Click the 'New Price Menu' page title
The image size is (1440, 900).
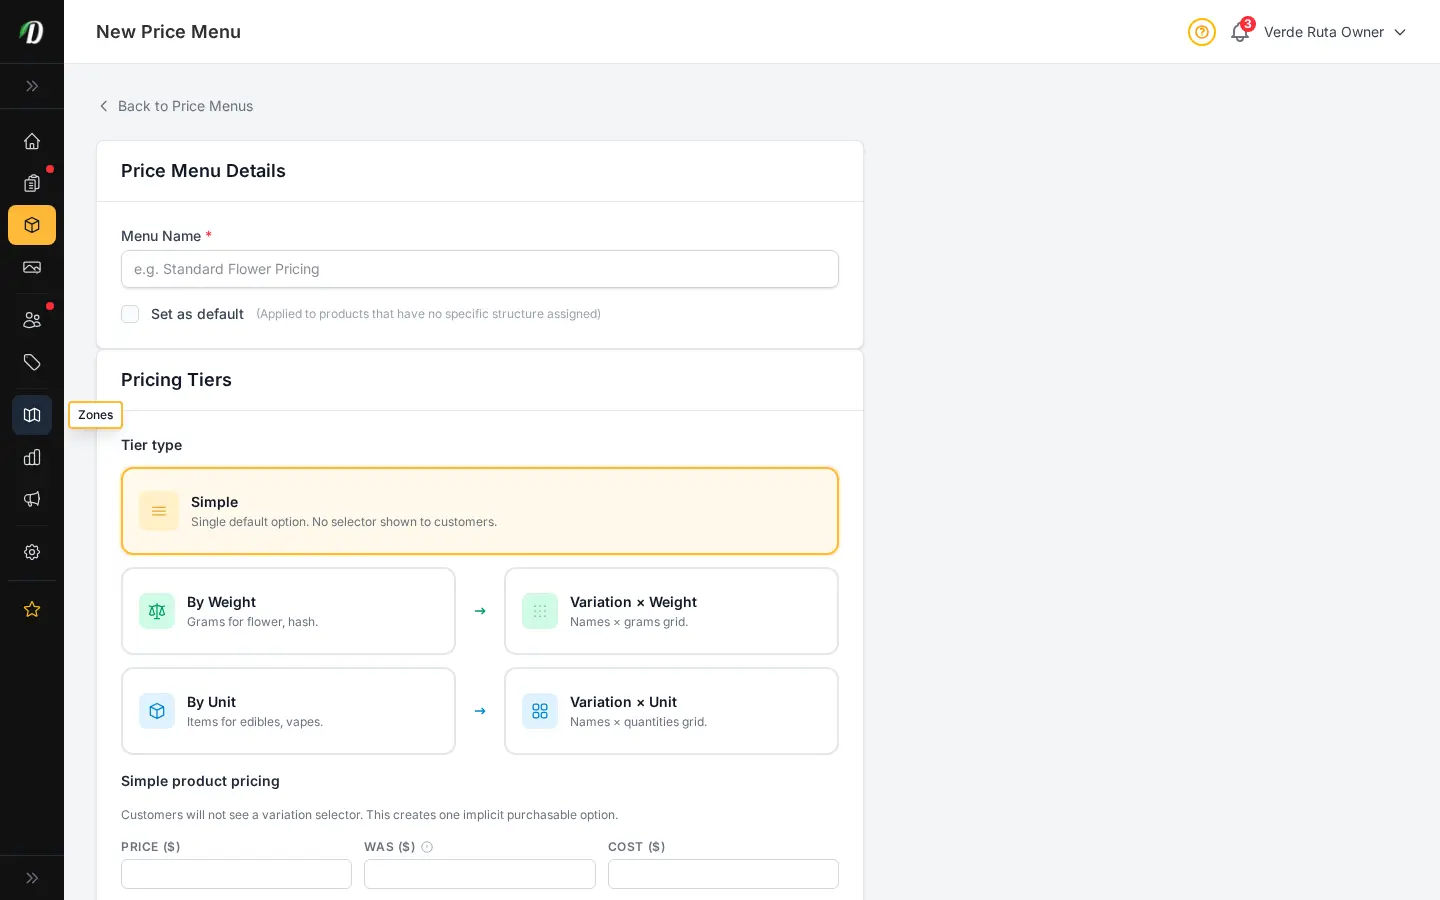click(168, 32)
